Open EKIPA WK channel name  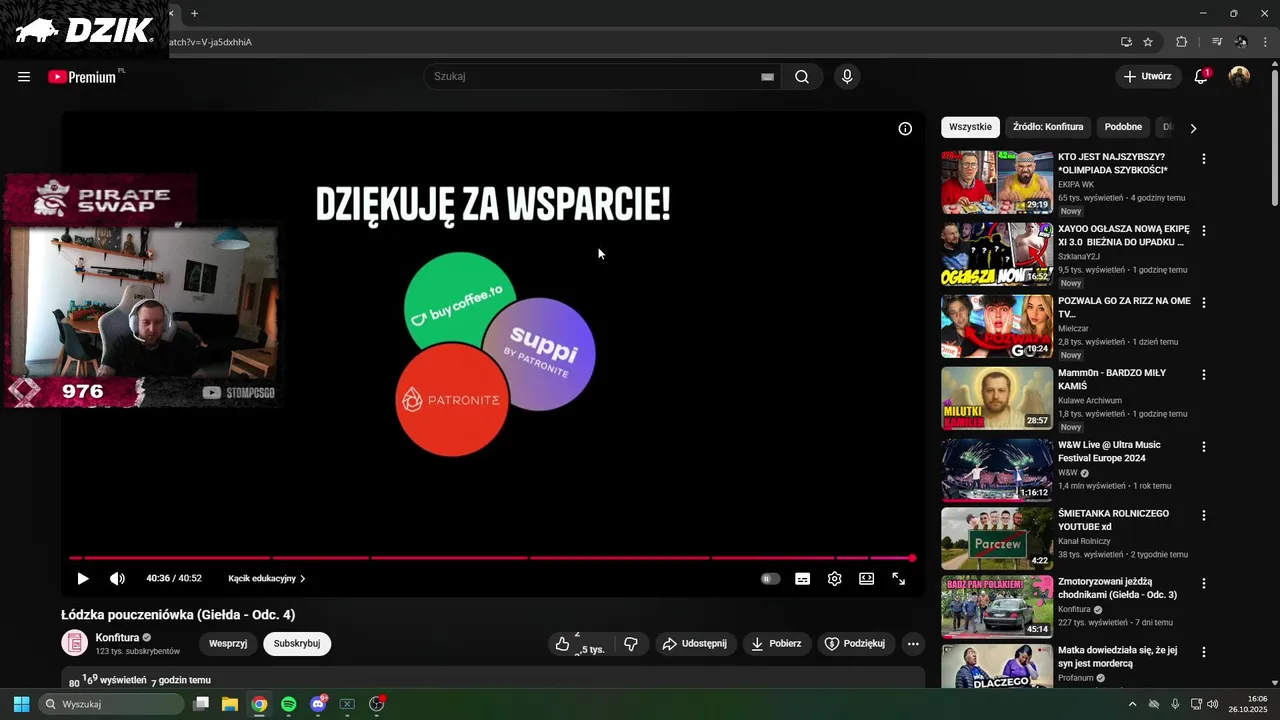click(1076, 185)
